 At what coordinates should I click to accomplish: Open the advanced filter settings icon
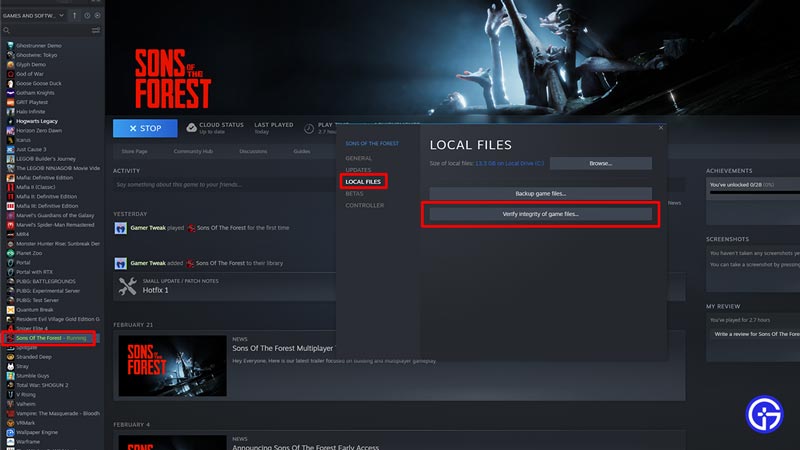pyautogui.click(x=95, y=31)
